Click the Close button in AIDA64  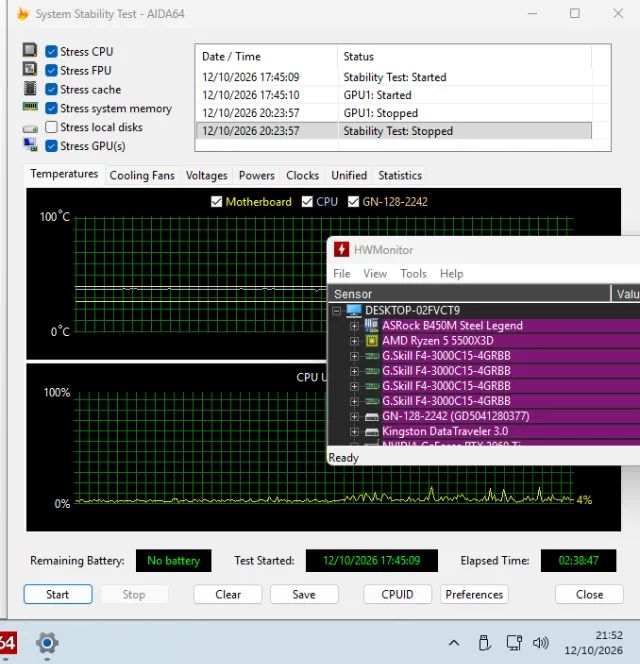[x=589, y=595]
